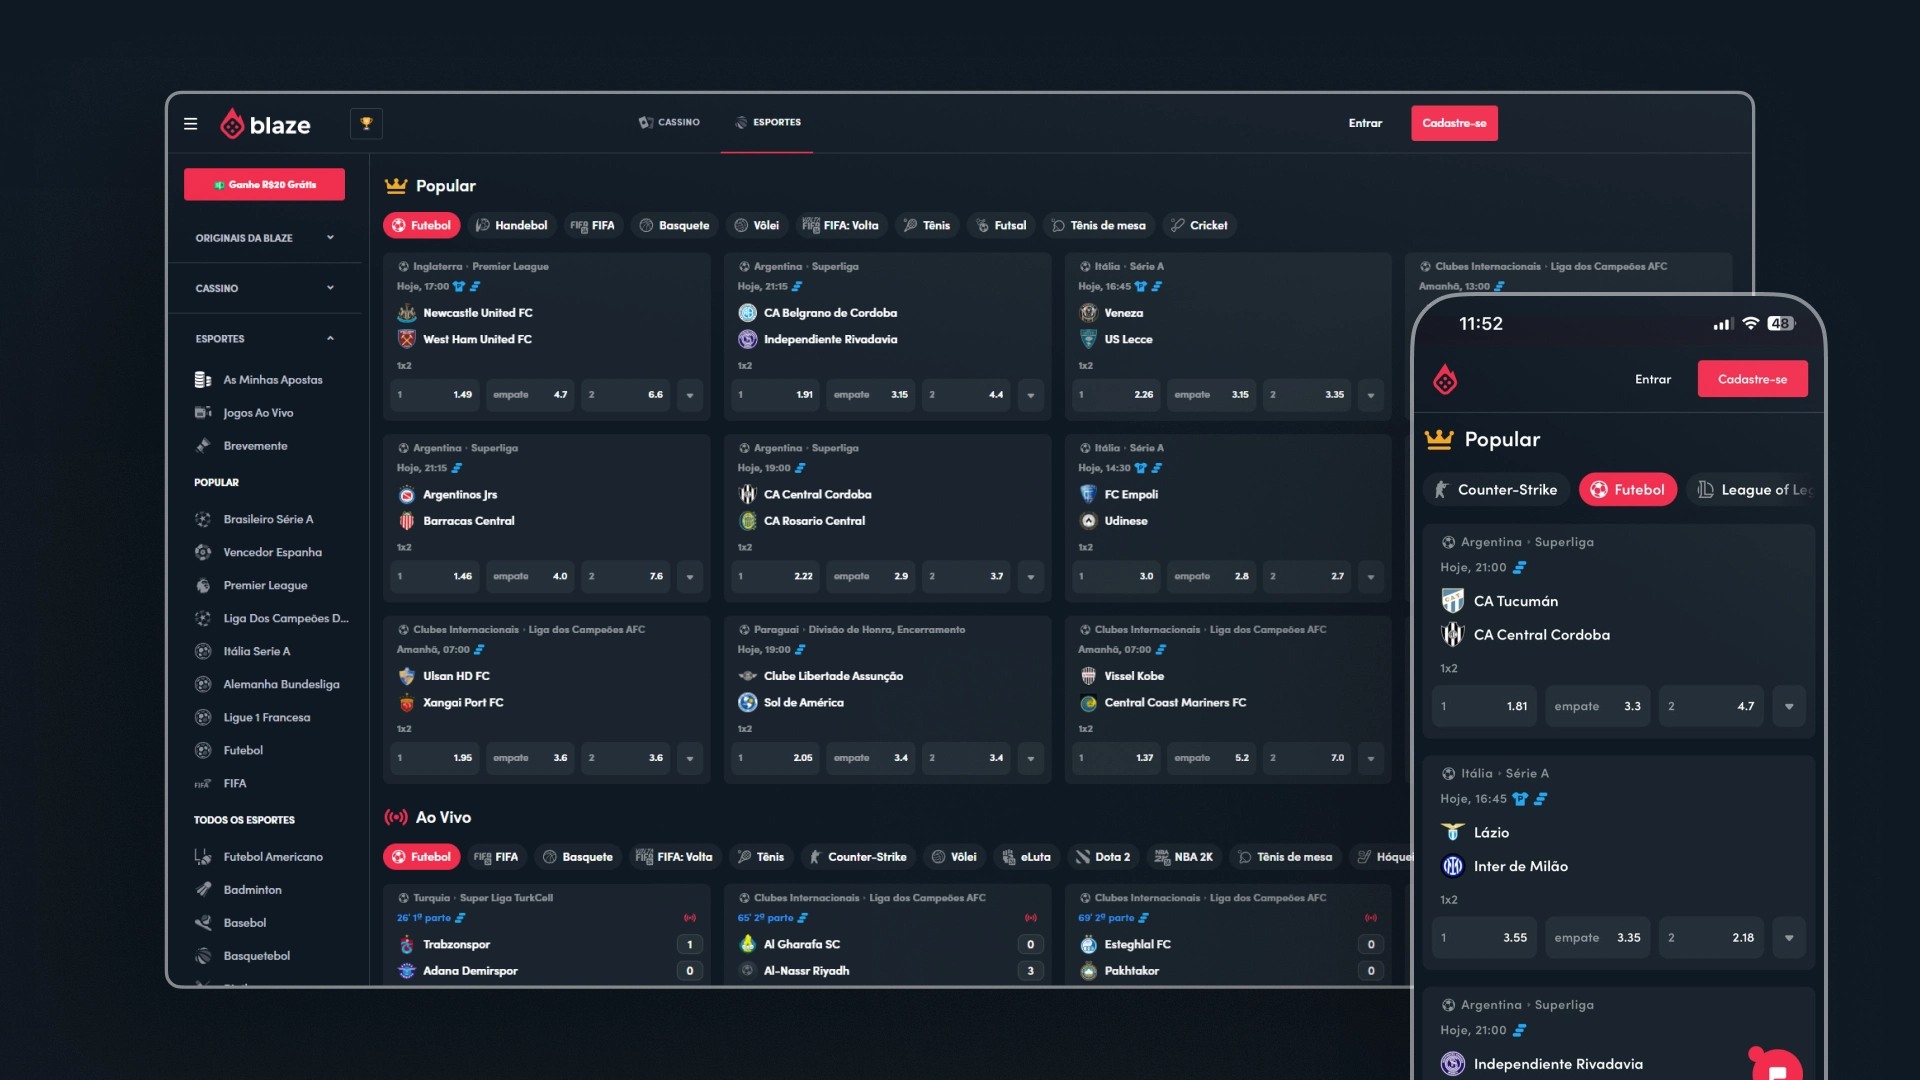The height and width of the screenshot is (1080, 1920).
Task: Click the Newcastle United FC crest
Action: tap(407, 313)
